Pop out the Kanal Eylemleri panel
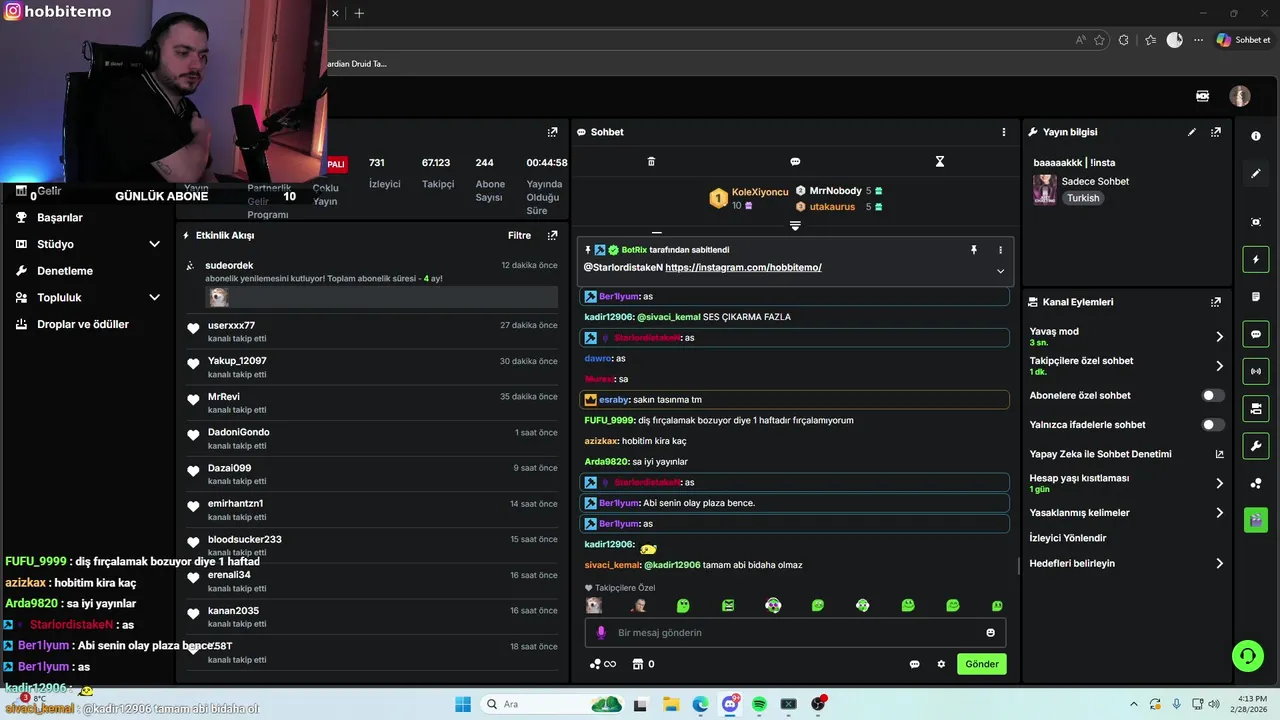Screen dimensions: 1280x720 click(1216, 302)
